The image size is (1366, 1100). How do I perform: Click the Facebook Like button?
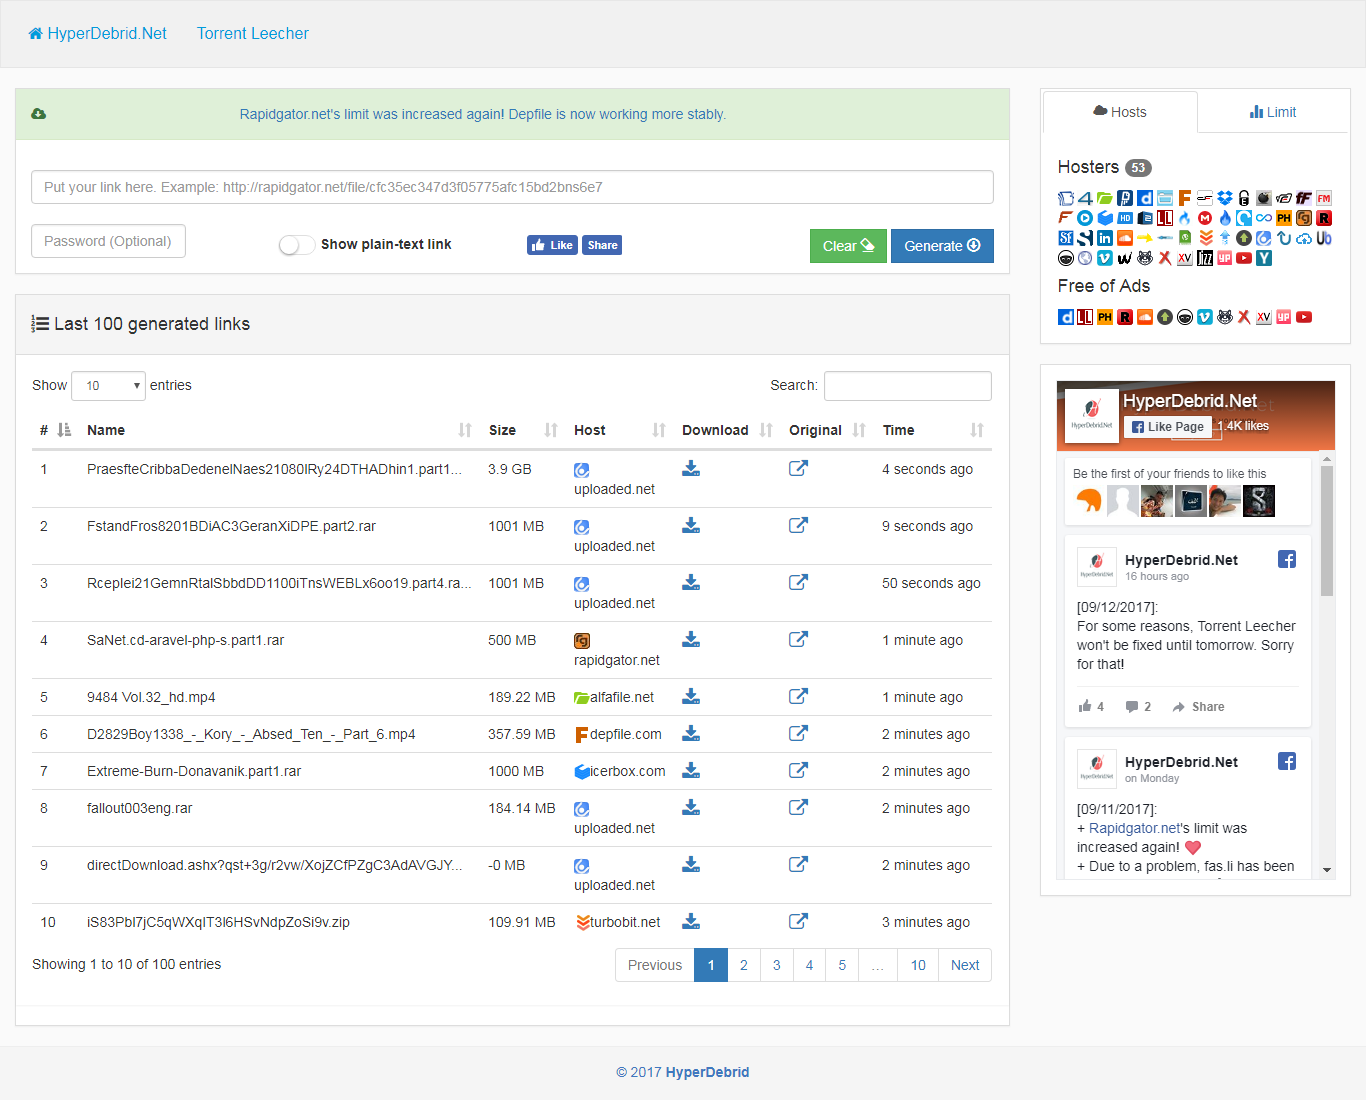tap(552, 245)
